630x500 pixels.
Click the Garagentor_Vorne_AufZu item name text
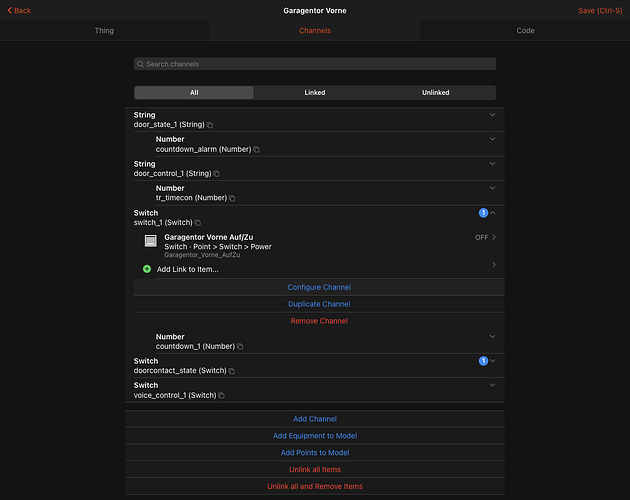point(202,255)
